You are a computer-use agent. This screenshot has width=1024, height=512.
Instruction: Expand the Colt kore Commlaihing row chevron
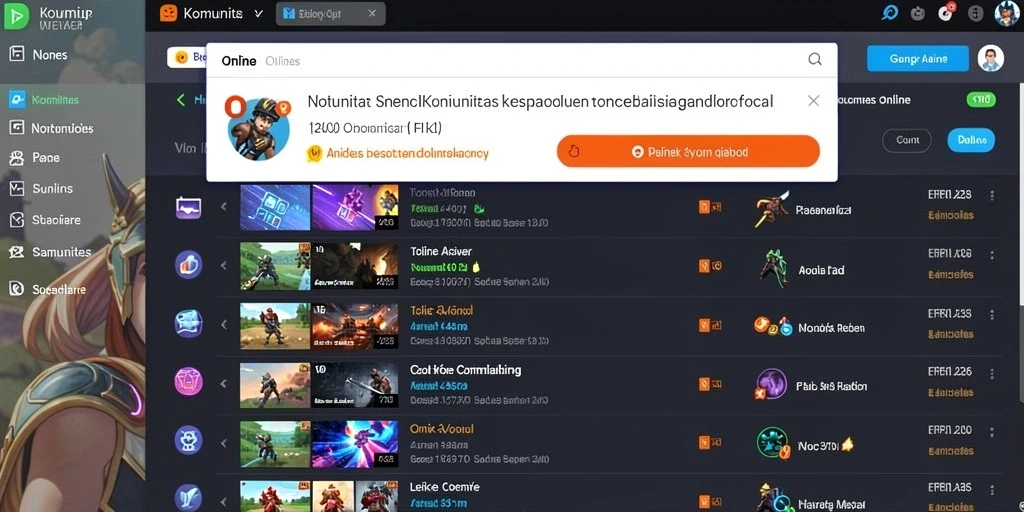(223, 383)
